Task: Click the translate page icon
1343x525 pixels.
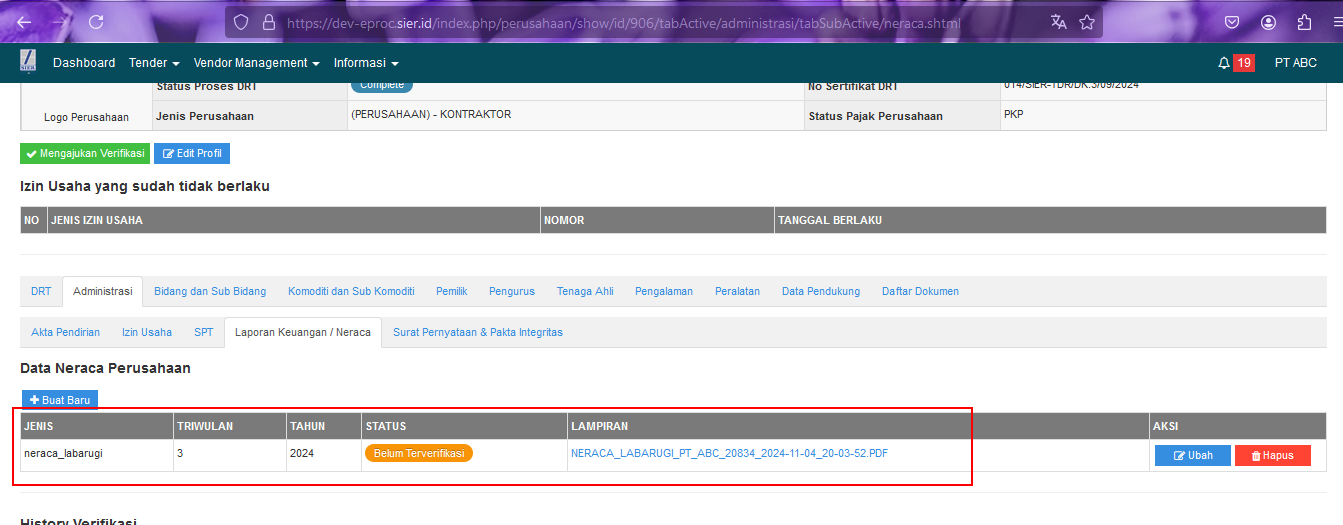Action: pos(1059,21)
